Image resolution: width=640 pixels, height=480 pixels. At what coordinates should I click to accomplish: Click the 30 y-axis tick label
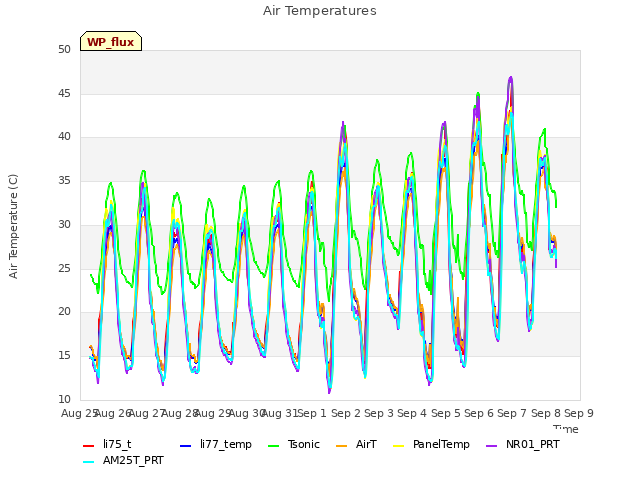pos(64,224)
